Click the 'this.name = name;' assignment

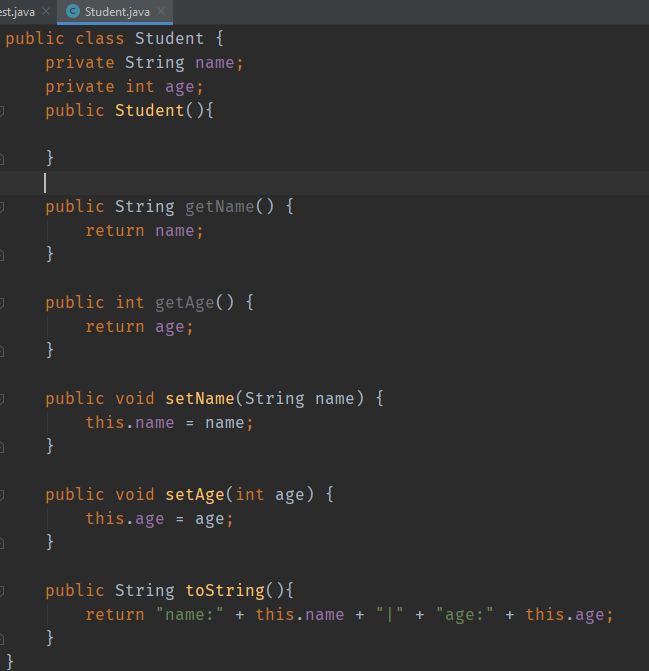pos(169,423)
